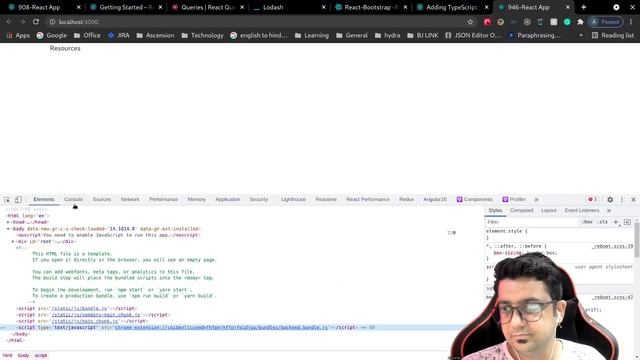The height and width of the screenshot is (360, 640).
Task: Click the green Grammarly extension icon
Action: click(567, 22)
